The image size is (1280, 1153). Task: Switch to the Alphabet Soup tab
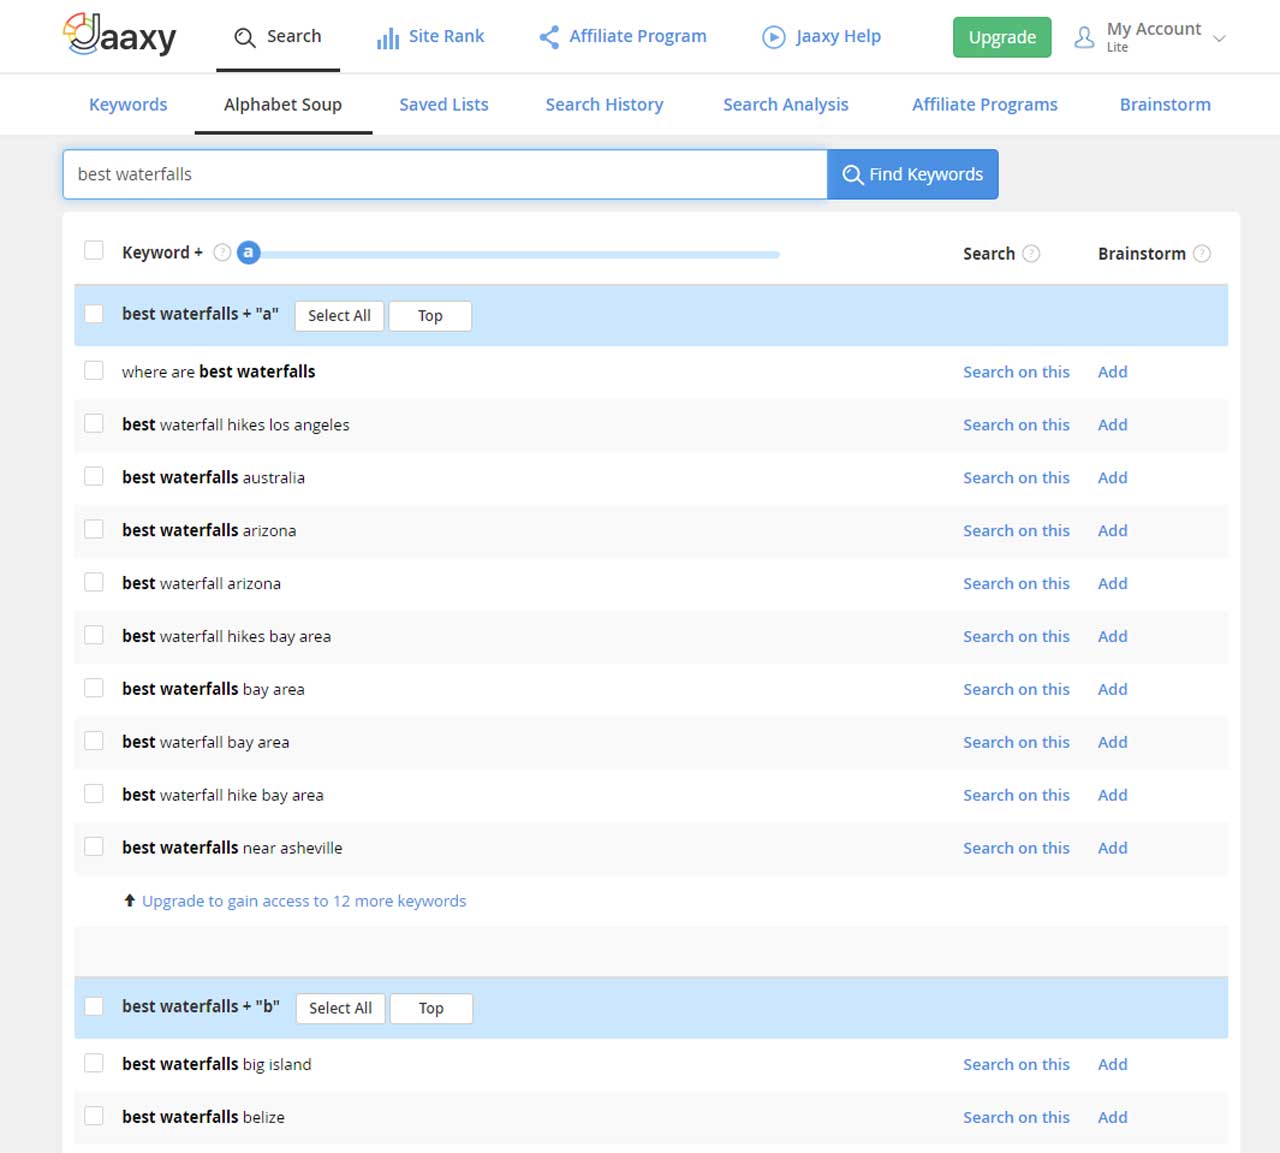coord(283,104)
